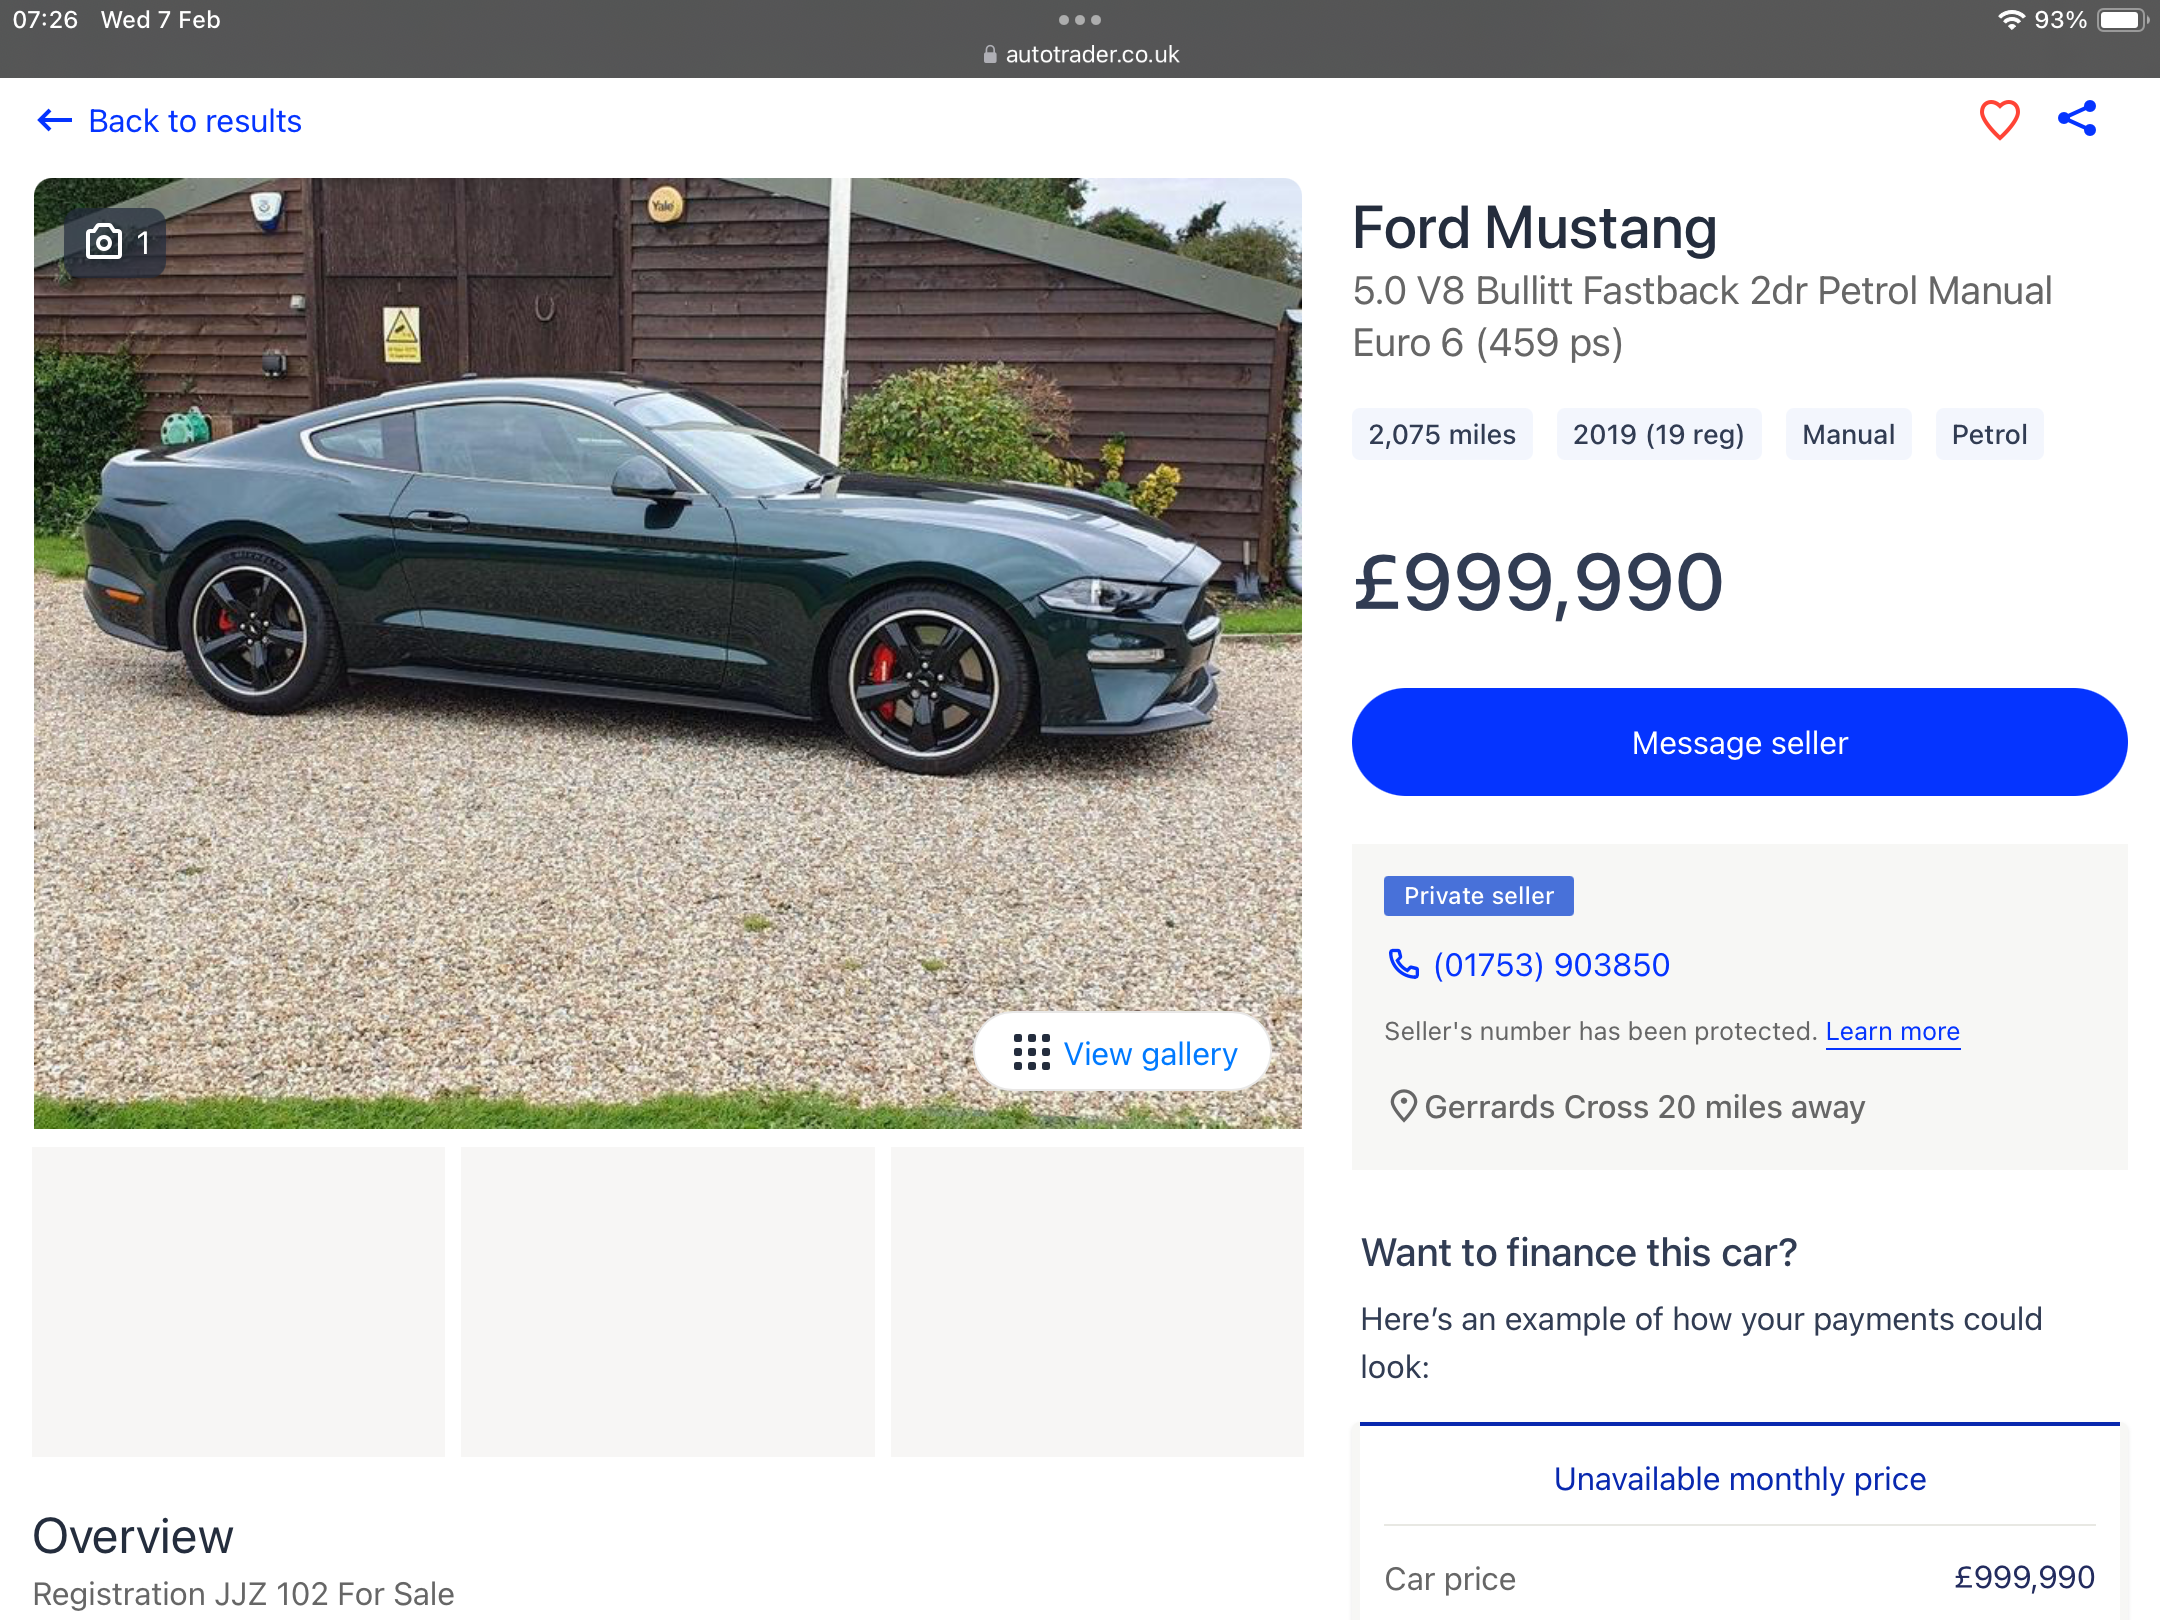2160x1620 pixels.
Task: Click the 2,075 miles tag
Action: 1441,435
